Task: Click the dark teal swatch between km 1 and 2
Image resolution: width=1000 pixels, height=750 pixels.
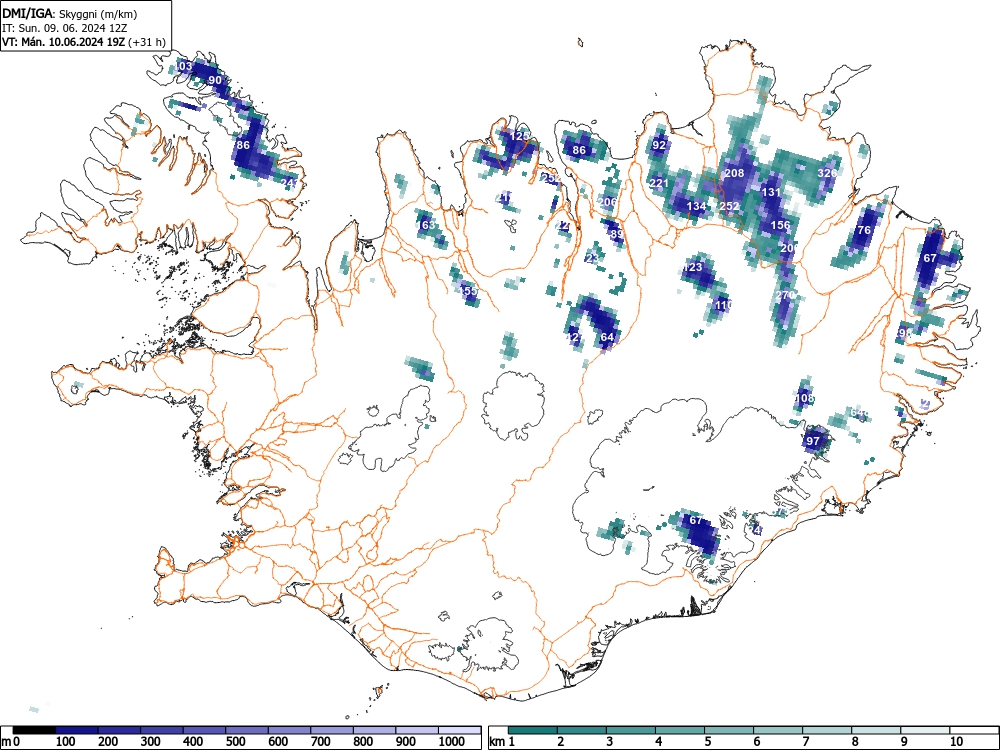Action: click(x=533, y=730)
